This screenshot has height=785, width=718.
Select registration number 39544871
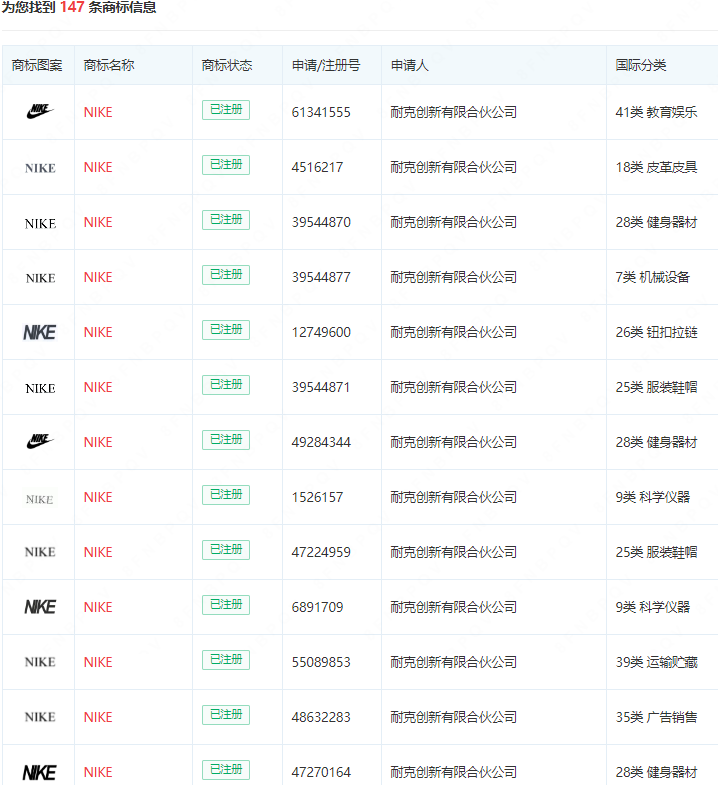(x=321, y=387)
